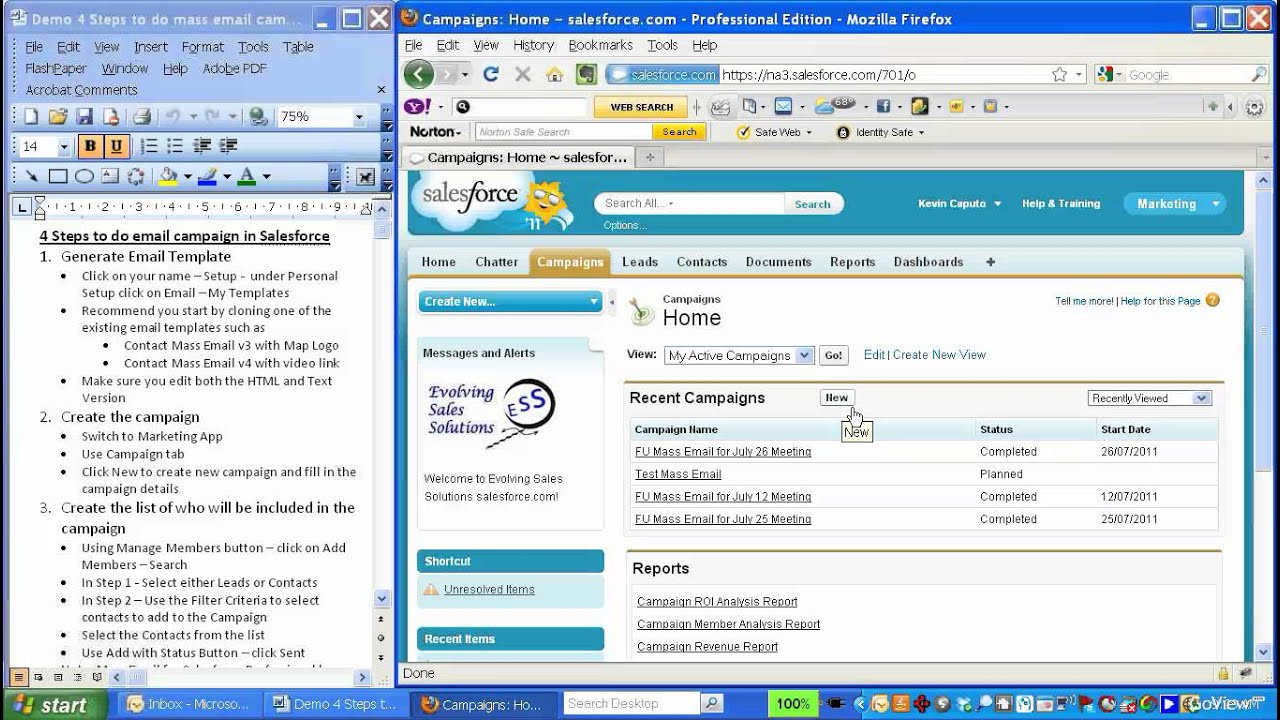Click the Insert Hyperlink globe icon in Word

259,117
